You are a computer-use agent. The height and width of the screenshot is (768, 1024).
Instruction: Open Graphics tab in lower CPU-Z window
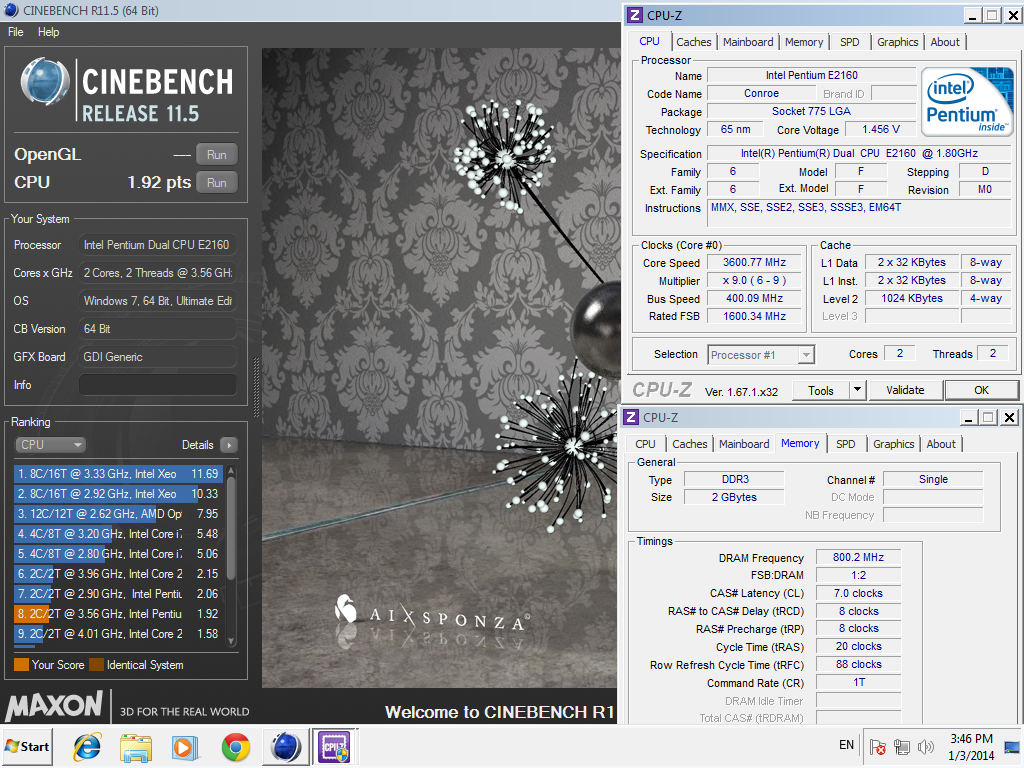point(893,444)
